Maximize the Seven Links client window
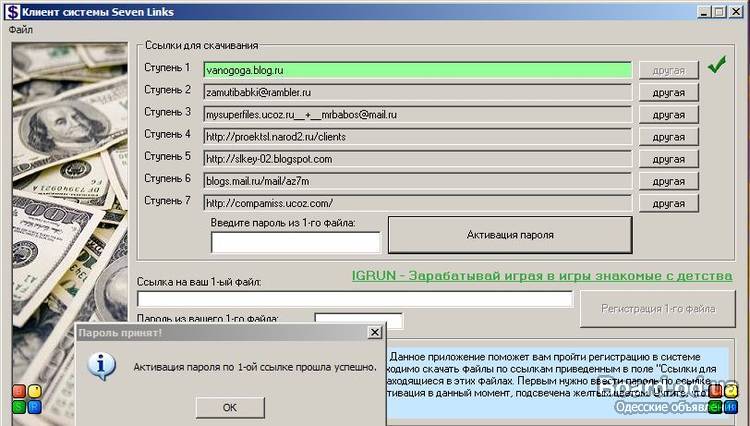 [719, 11]
